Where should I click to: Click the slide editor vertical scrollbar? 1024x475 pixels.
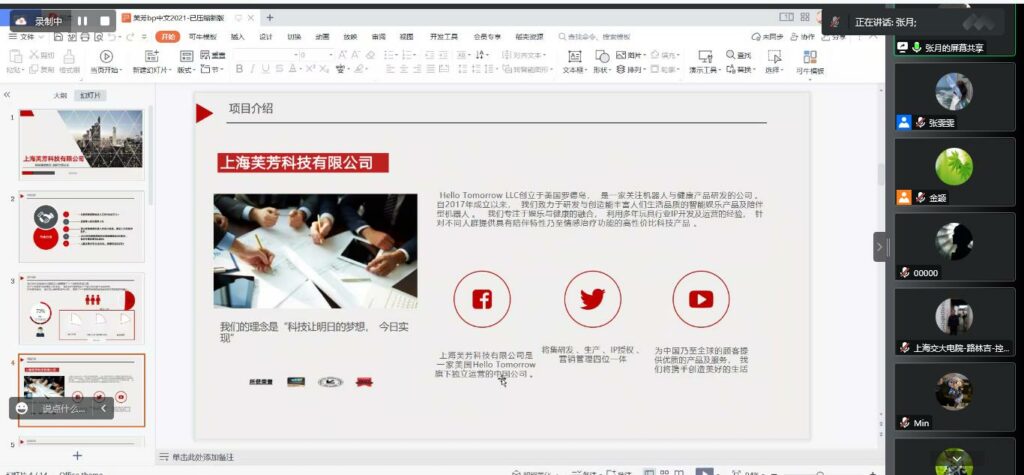pos(880,174)
